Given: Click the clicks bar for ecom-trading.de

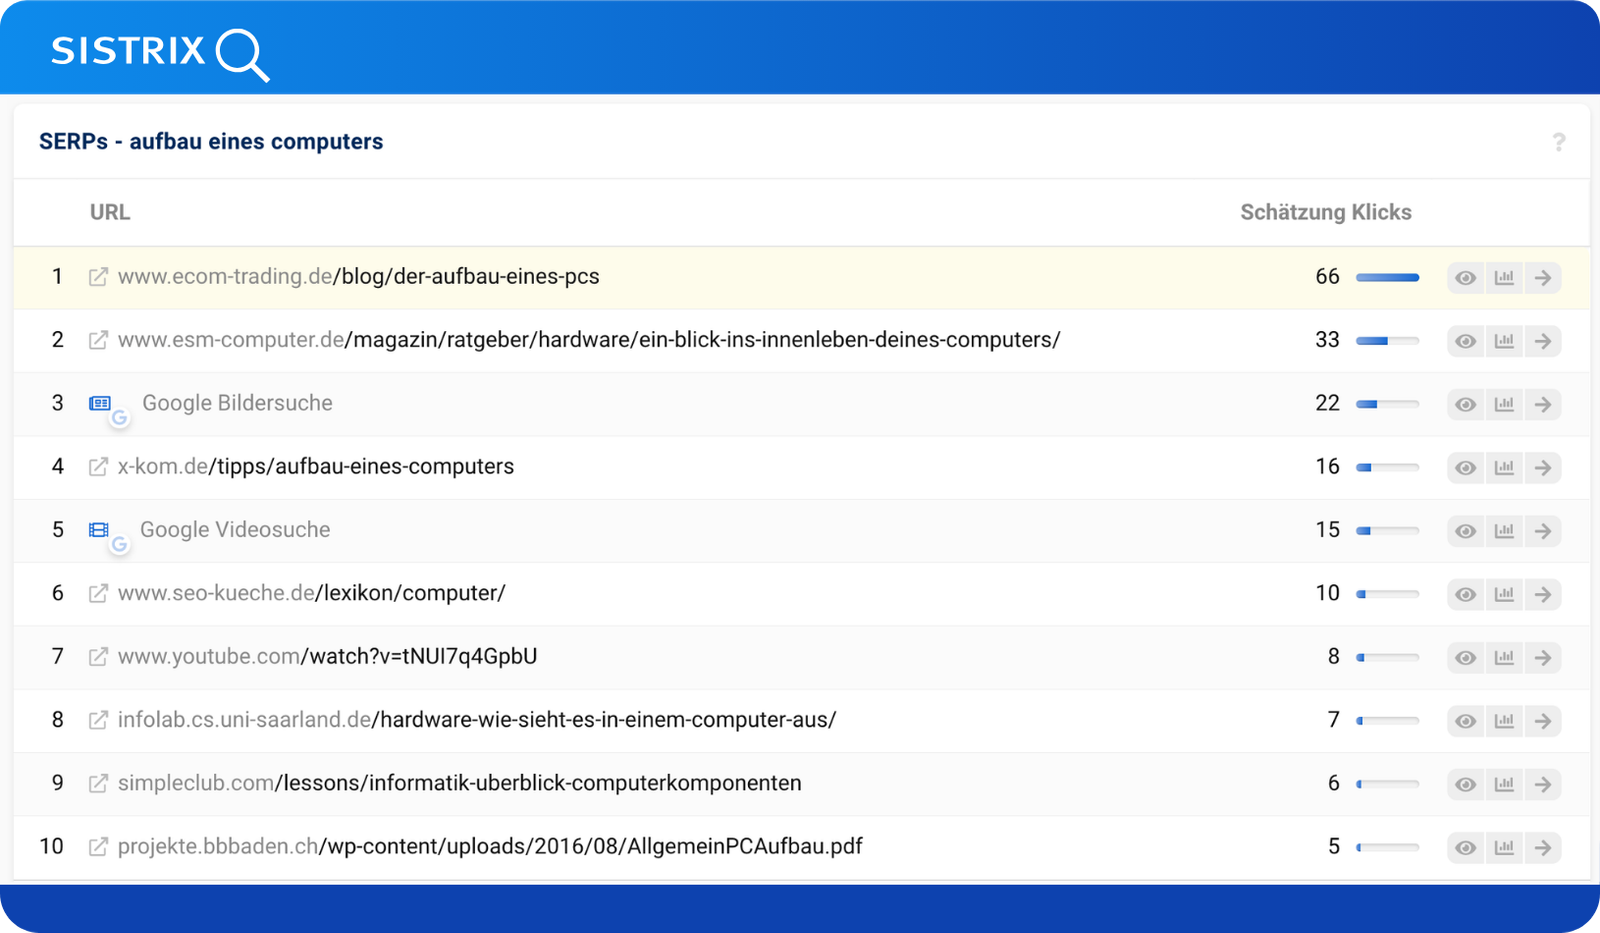Looking at the screenshot, I should point(1387,277).
